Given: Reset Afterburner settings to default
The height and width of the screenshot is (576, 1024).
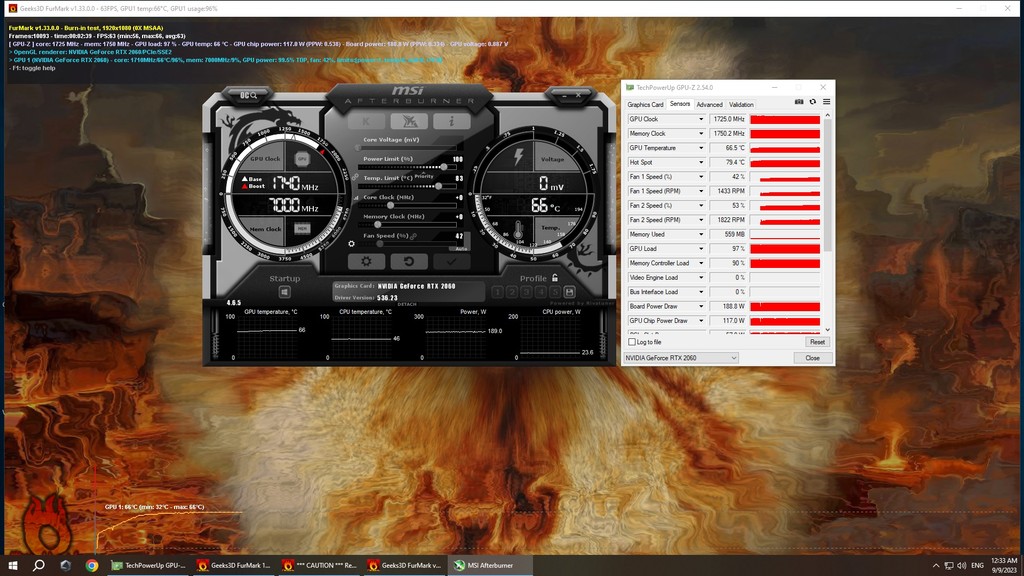Looking at the screenshot, I should [409, 261].
